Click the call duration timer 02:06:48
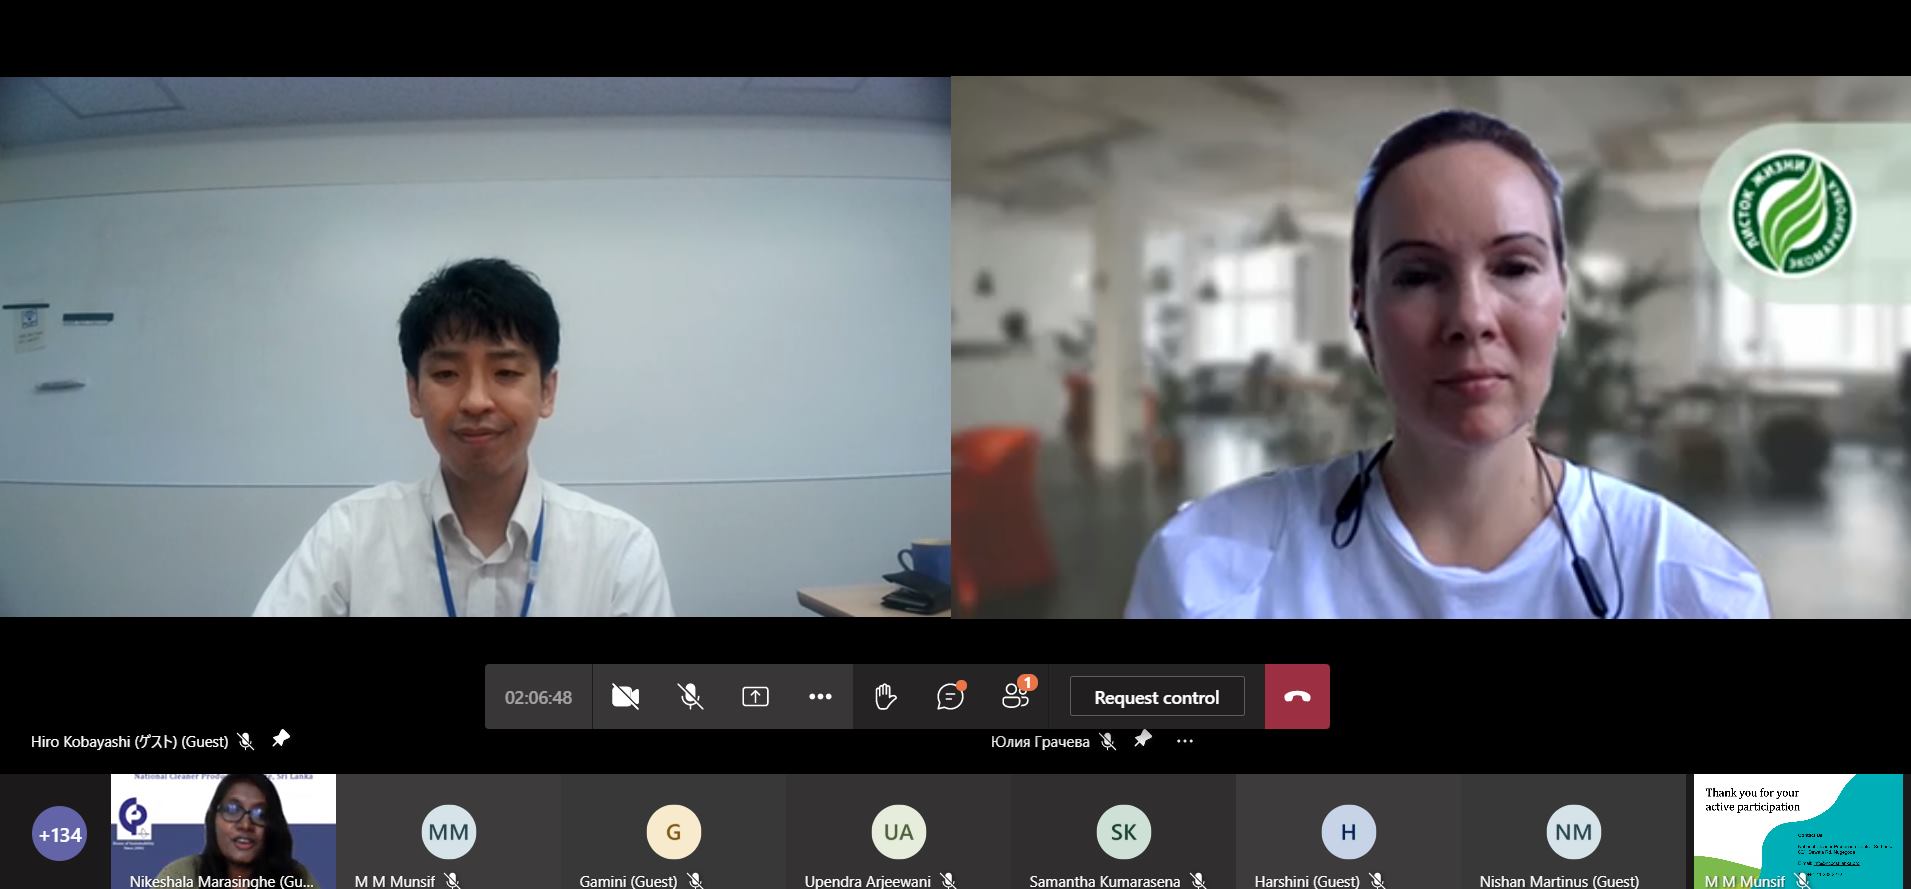 (x=538, y=698)
